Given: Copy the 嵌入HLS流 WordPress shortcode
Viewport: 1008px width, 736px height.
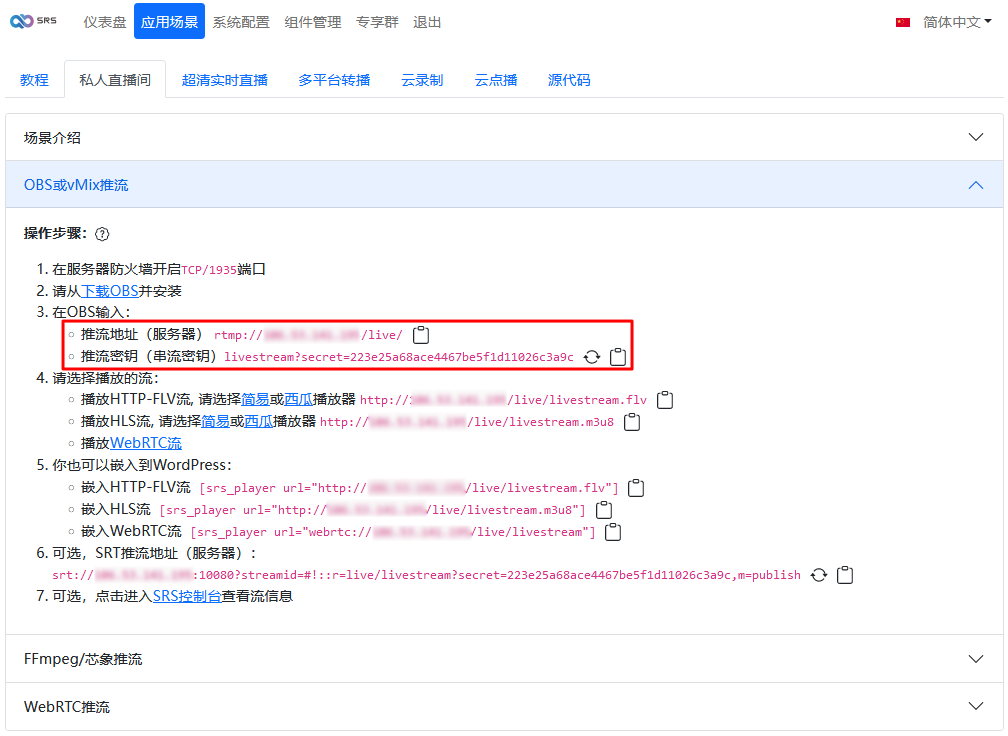Looking at the screenshot, I should pyautogui.click(x=604, y=510).
